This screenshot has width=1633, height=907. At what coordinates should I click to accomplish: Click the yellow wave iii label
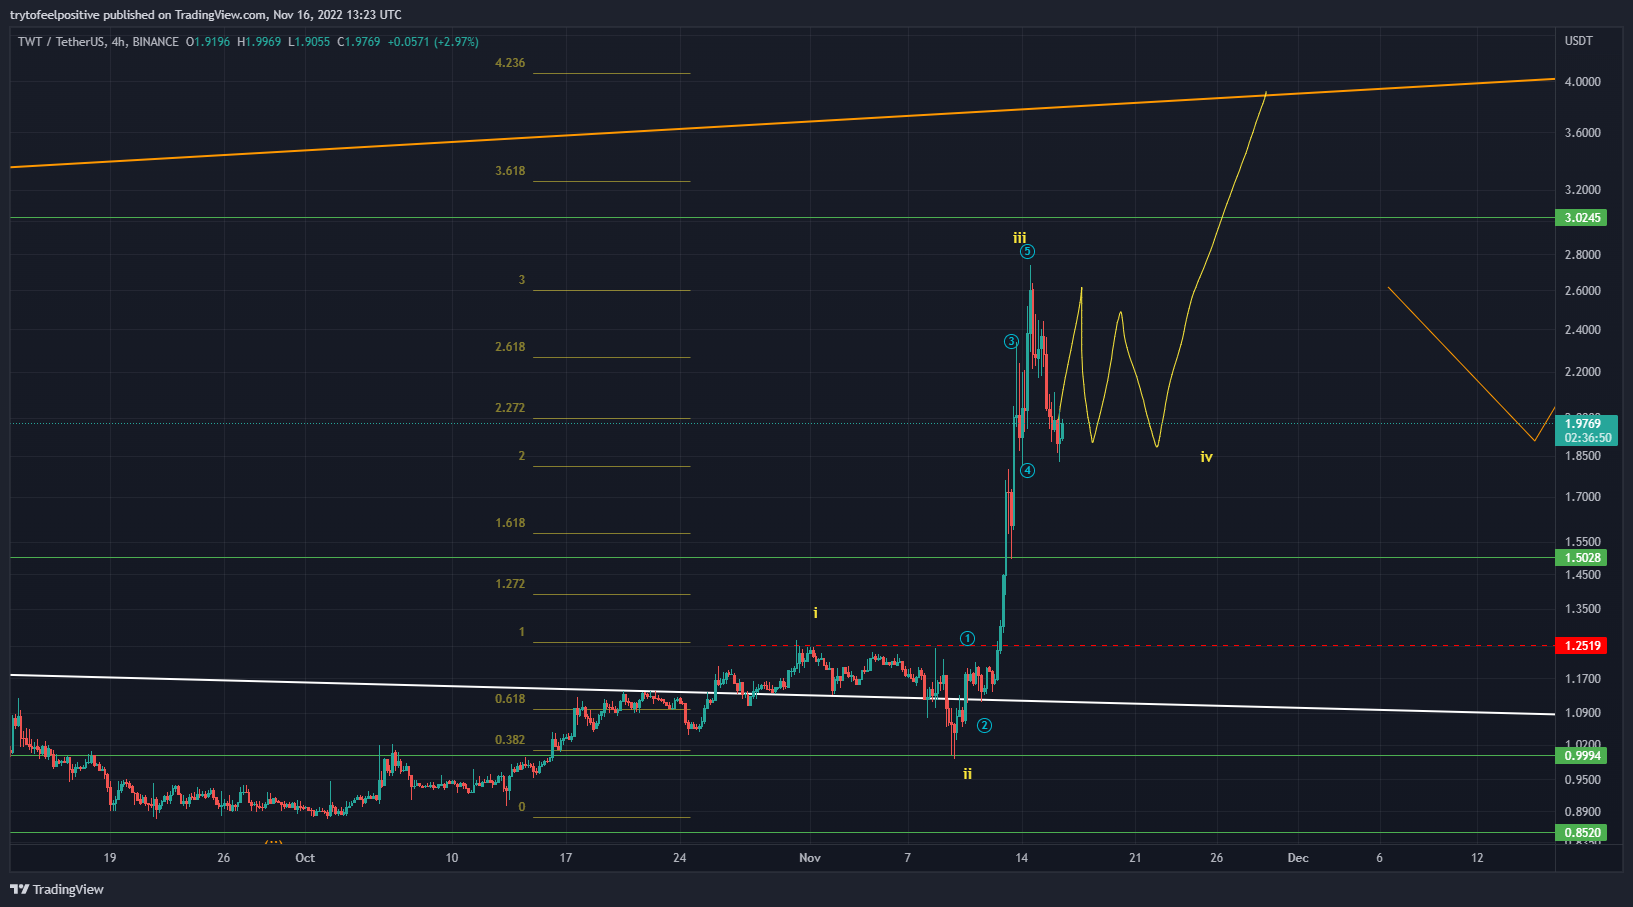(1019, 238)
